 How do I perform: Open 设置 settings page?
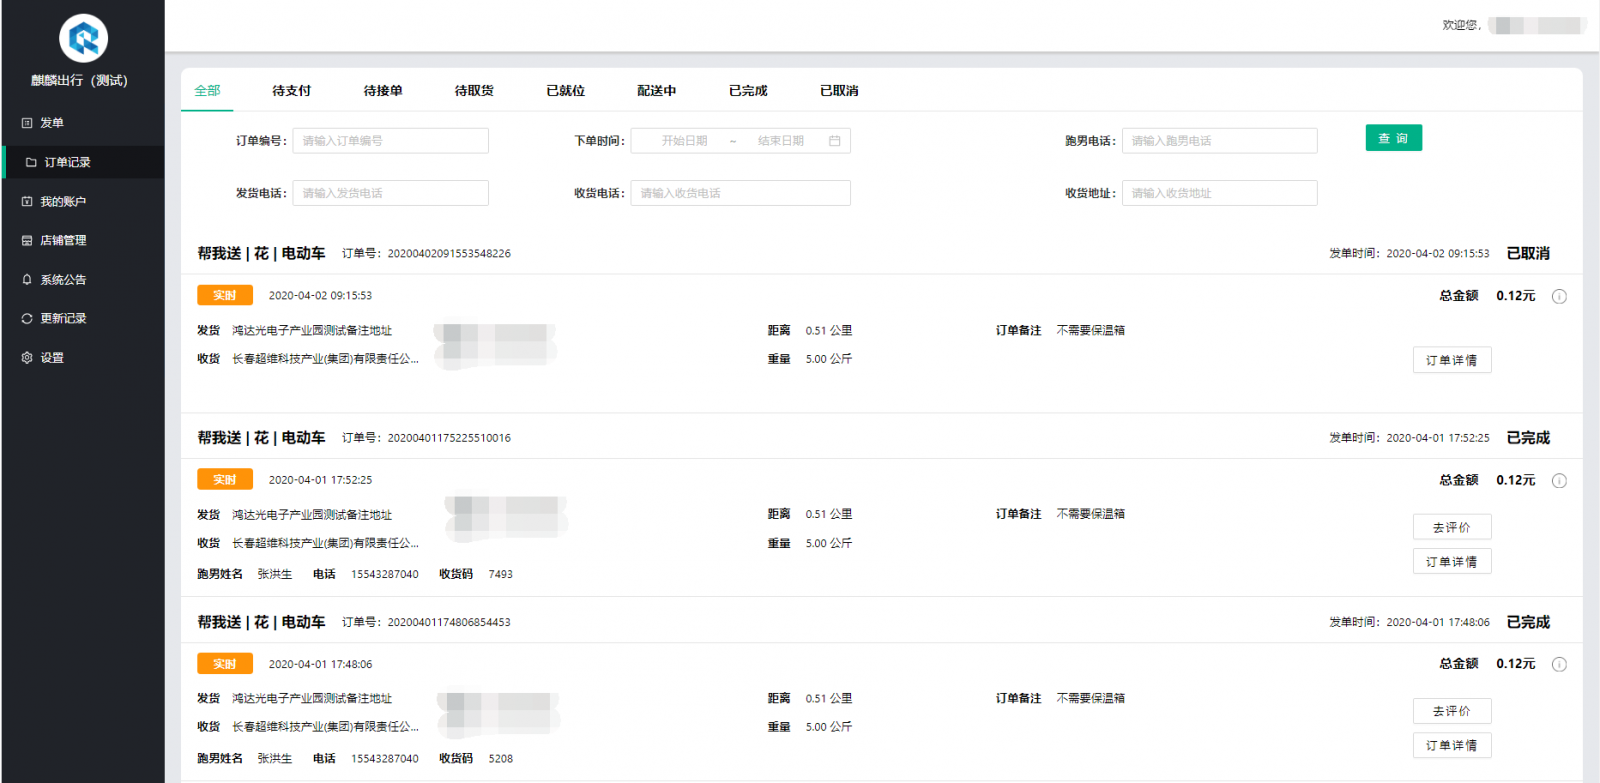[51, 358]
